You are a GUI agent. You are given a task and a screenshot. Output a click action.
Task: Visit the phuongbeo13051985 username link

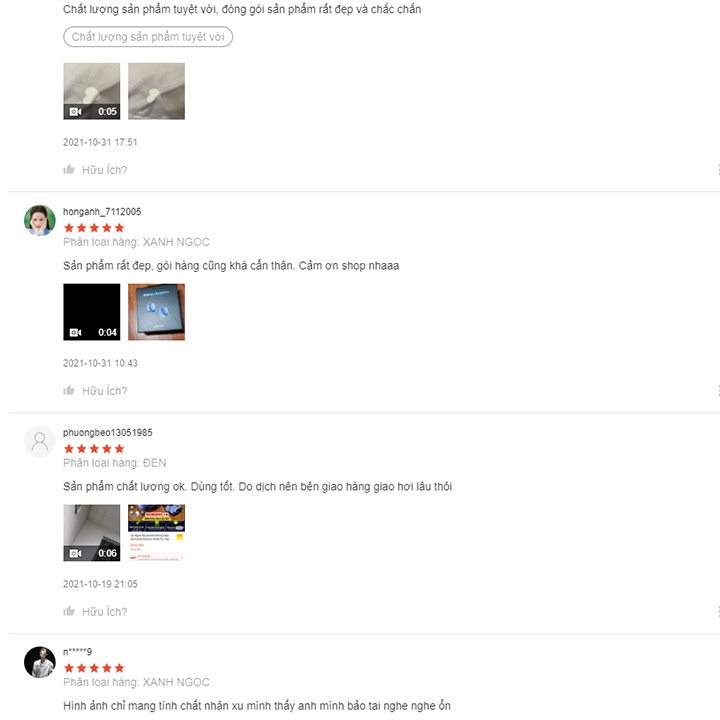(x=108, y=432)
